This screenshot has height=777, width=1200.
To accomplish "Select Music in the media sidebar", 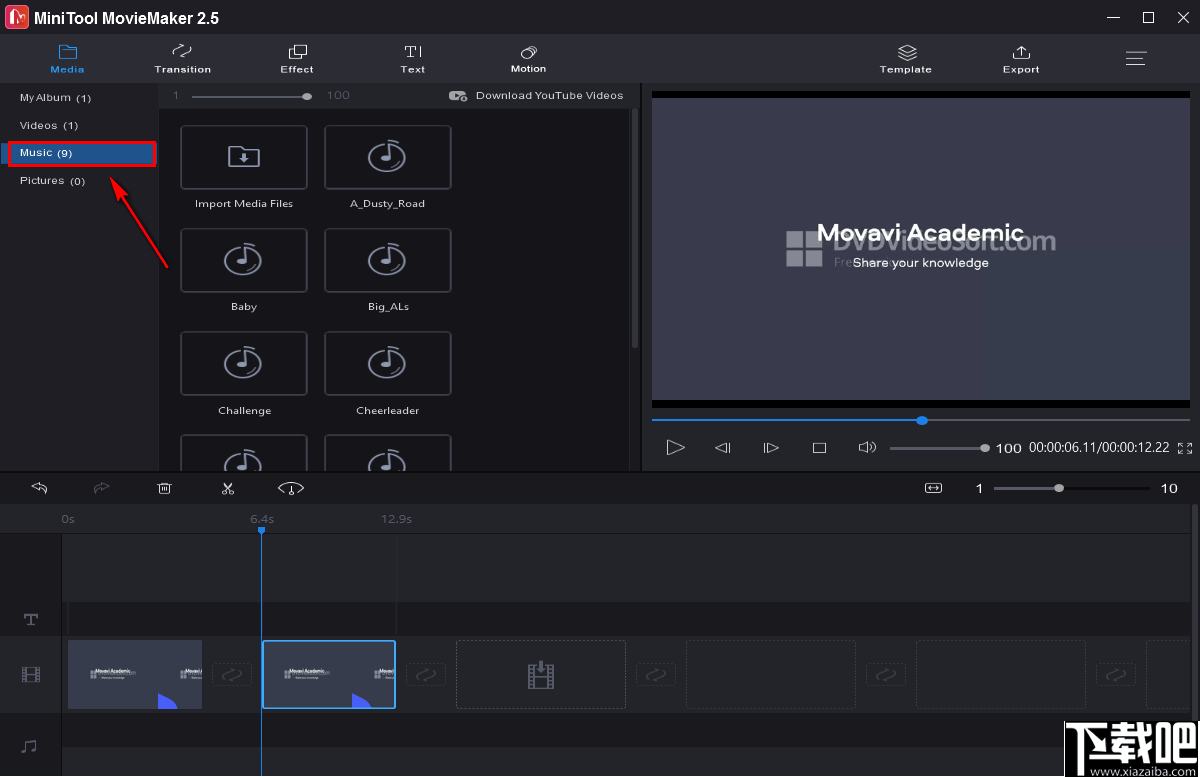I will [80, 153].
